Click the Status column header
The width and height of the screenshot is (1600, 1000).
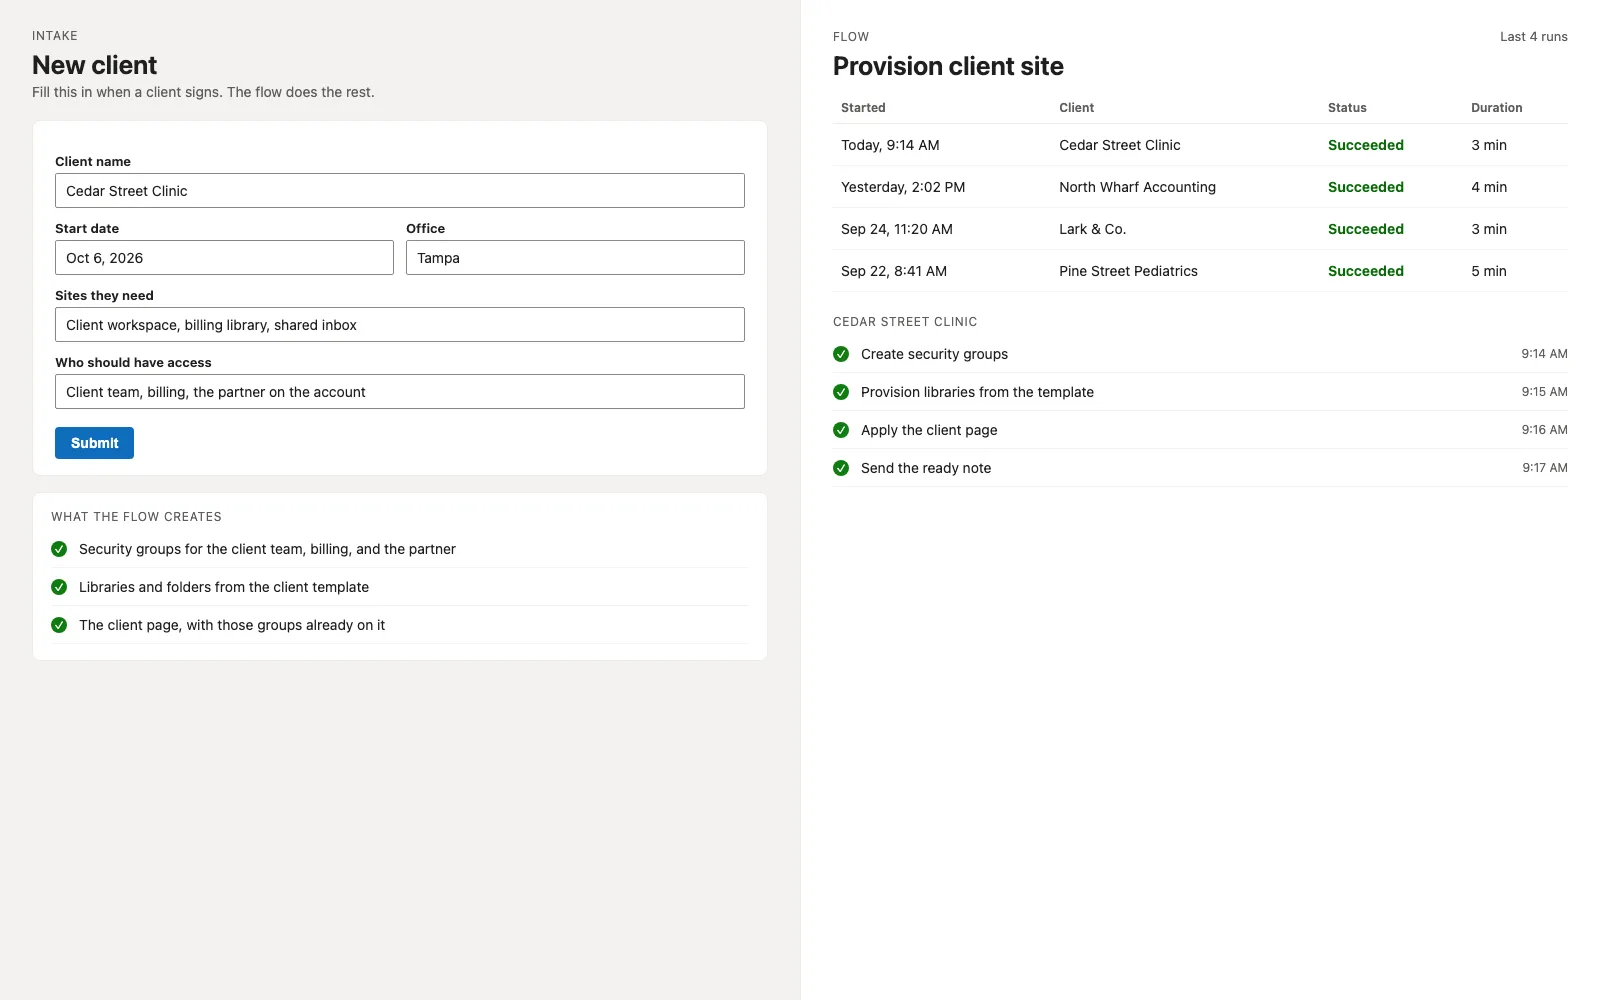[x=1347, y=108]
